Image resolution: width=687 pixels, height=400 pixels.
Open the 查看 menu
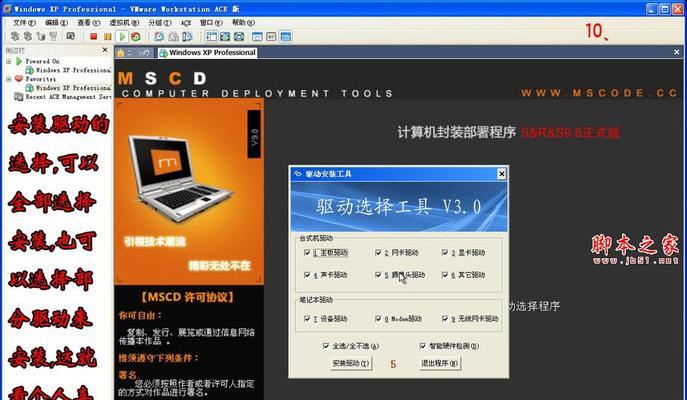89,22
